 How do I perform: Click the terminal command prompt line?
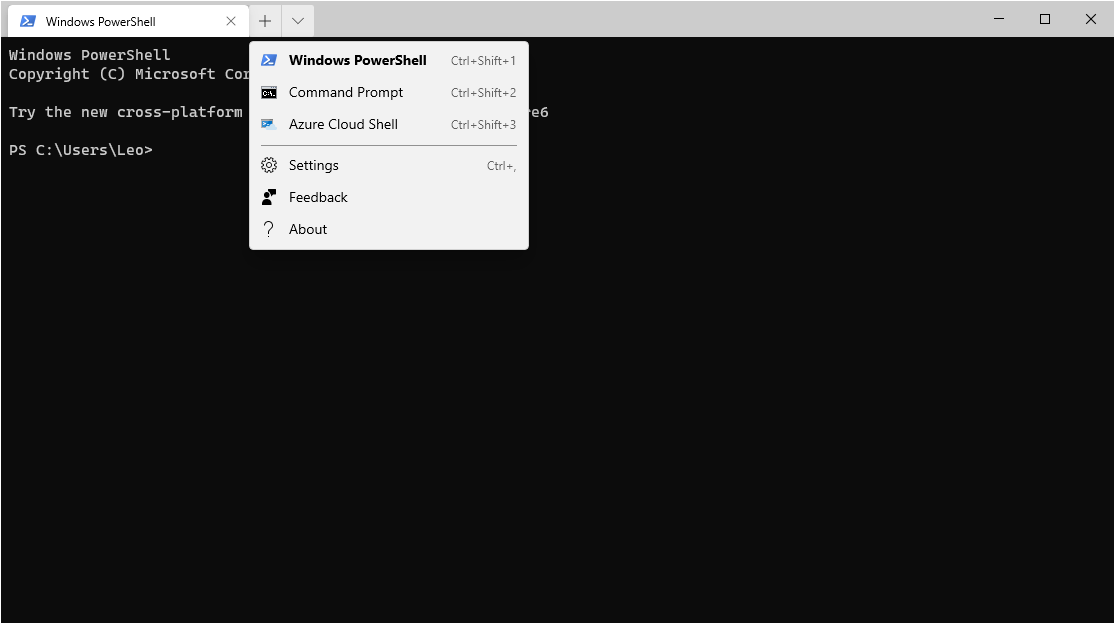point(82,149)
